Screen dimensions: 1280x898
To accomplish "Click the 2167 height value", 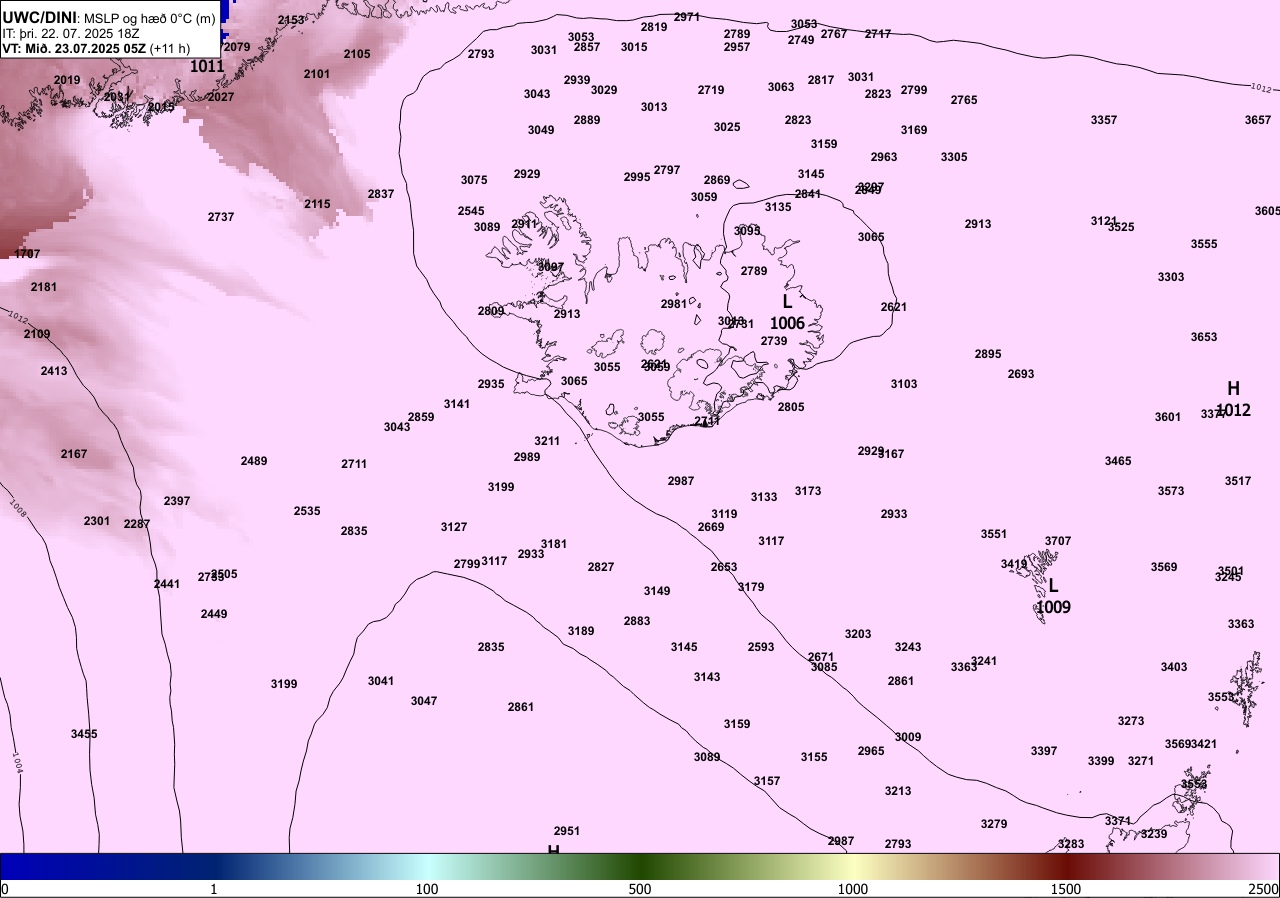I will coord(74,454).
